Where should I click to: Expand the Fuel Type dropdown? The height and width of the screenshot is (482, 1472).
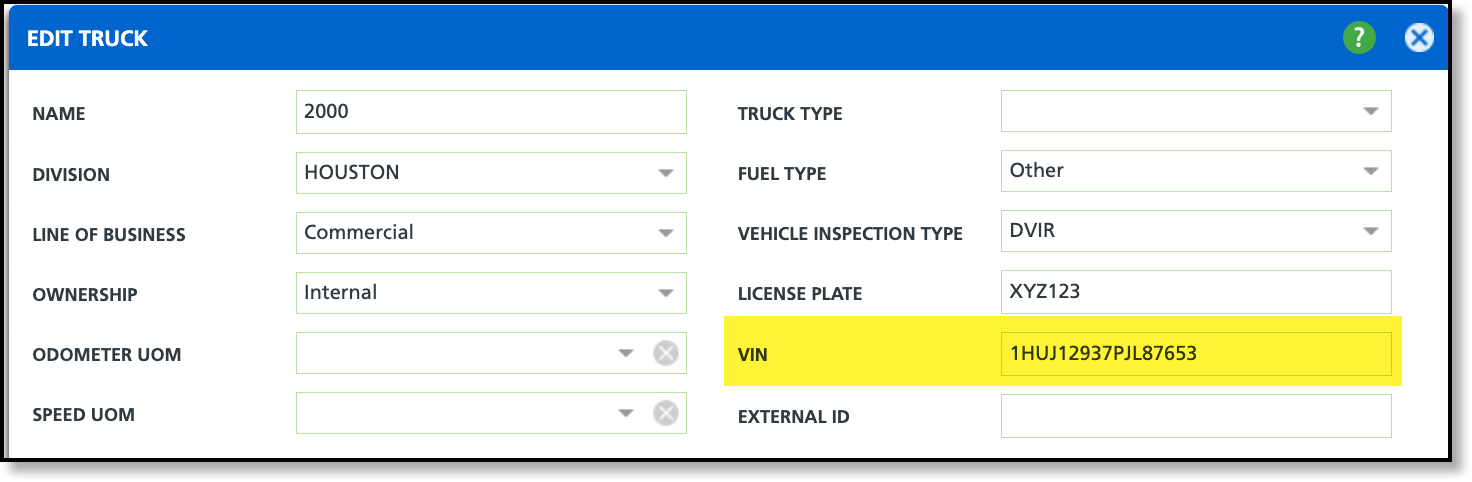[x=1371, y=171]
